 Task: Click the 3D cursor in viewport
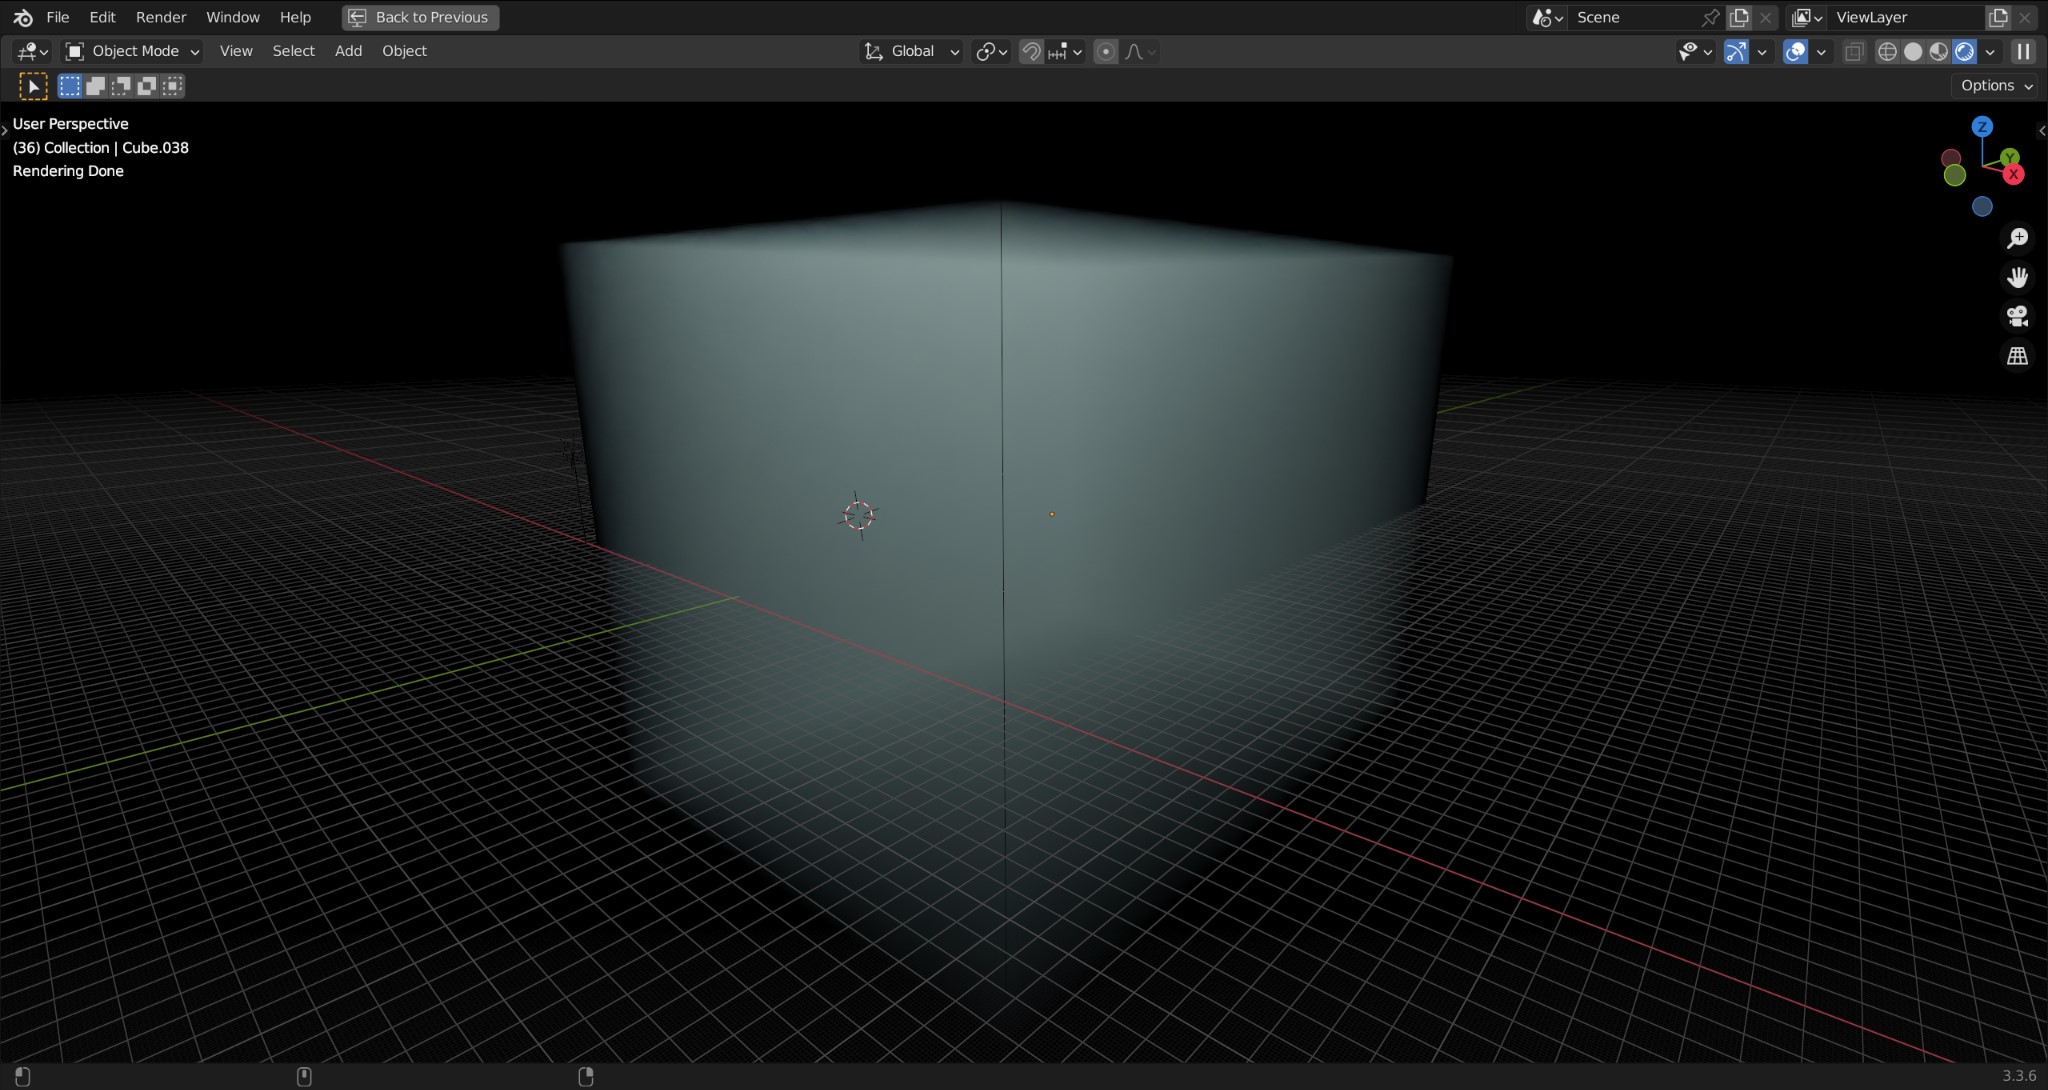click(858, 516)
